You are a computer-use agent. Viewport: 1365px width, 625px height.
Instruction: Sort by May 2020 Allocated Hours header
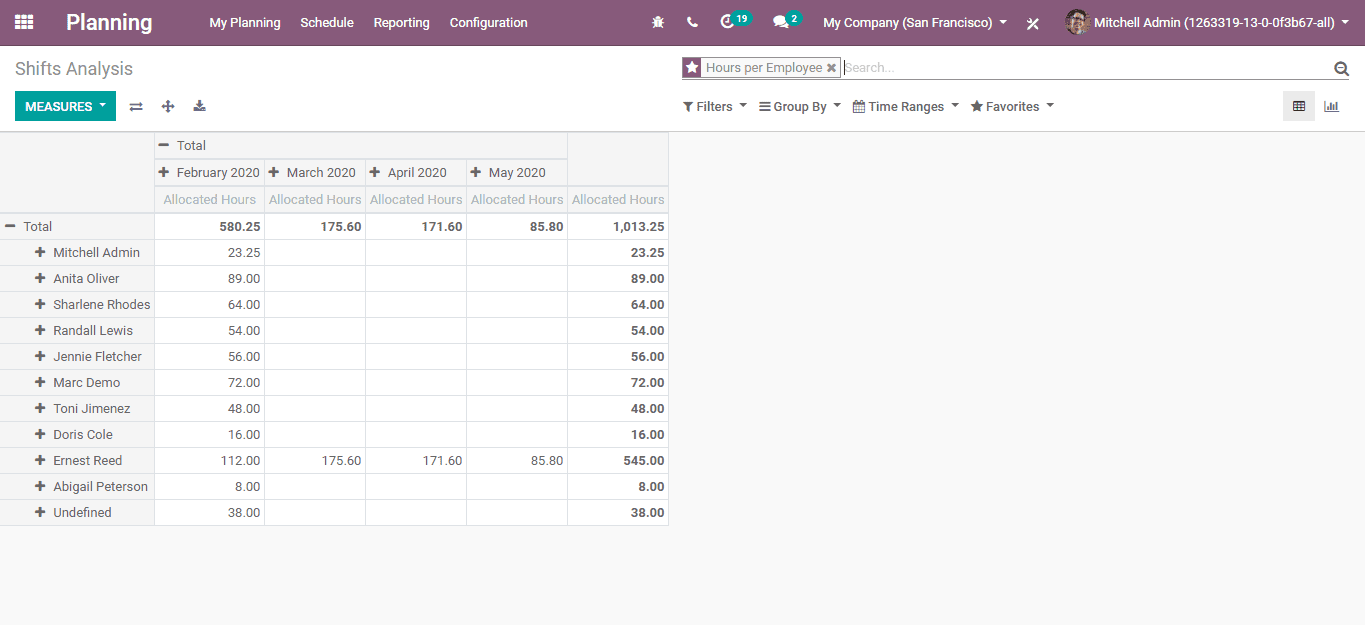[516, 199]
